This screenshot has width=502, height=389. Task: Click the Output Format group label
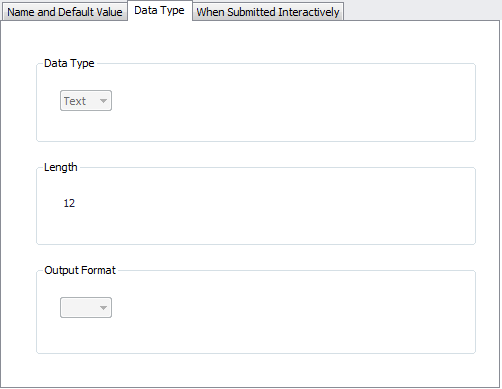[80, 270]
